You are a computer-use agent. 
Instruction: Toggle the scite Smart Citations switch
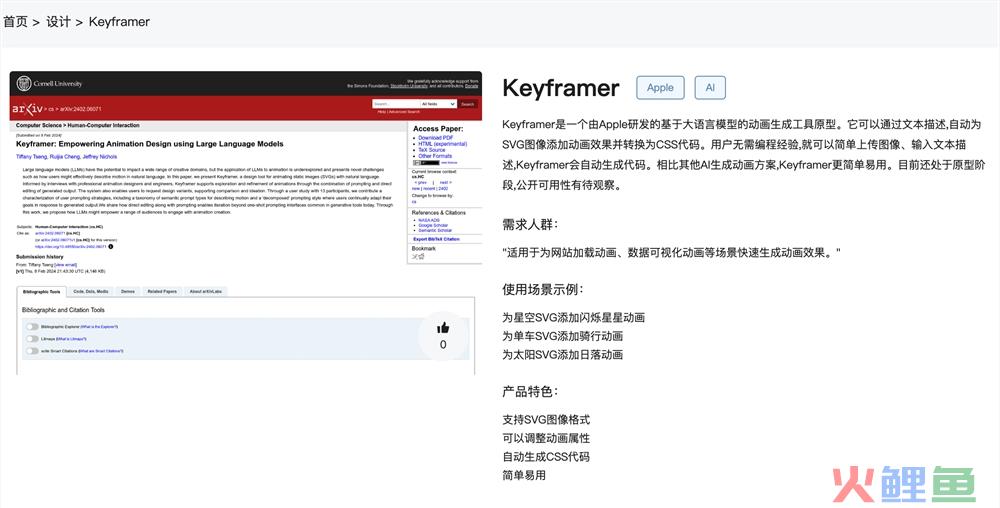click(x=32, y=351)
